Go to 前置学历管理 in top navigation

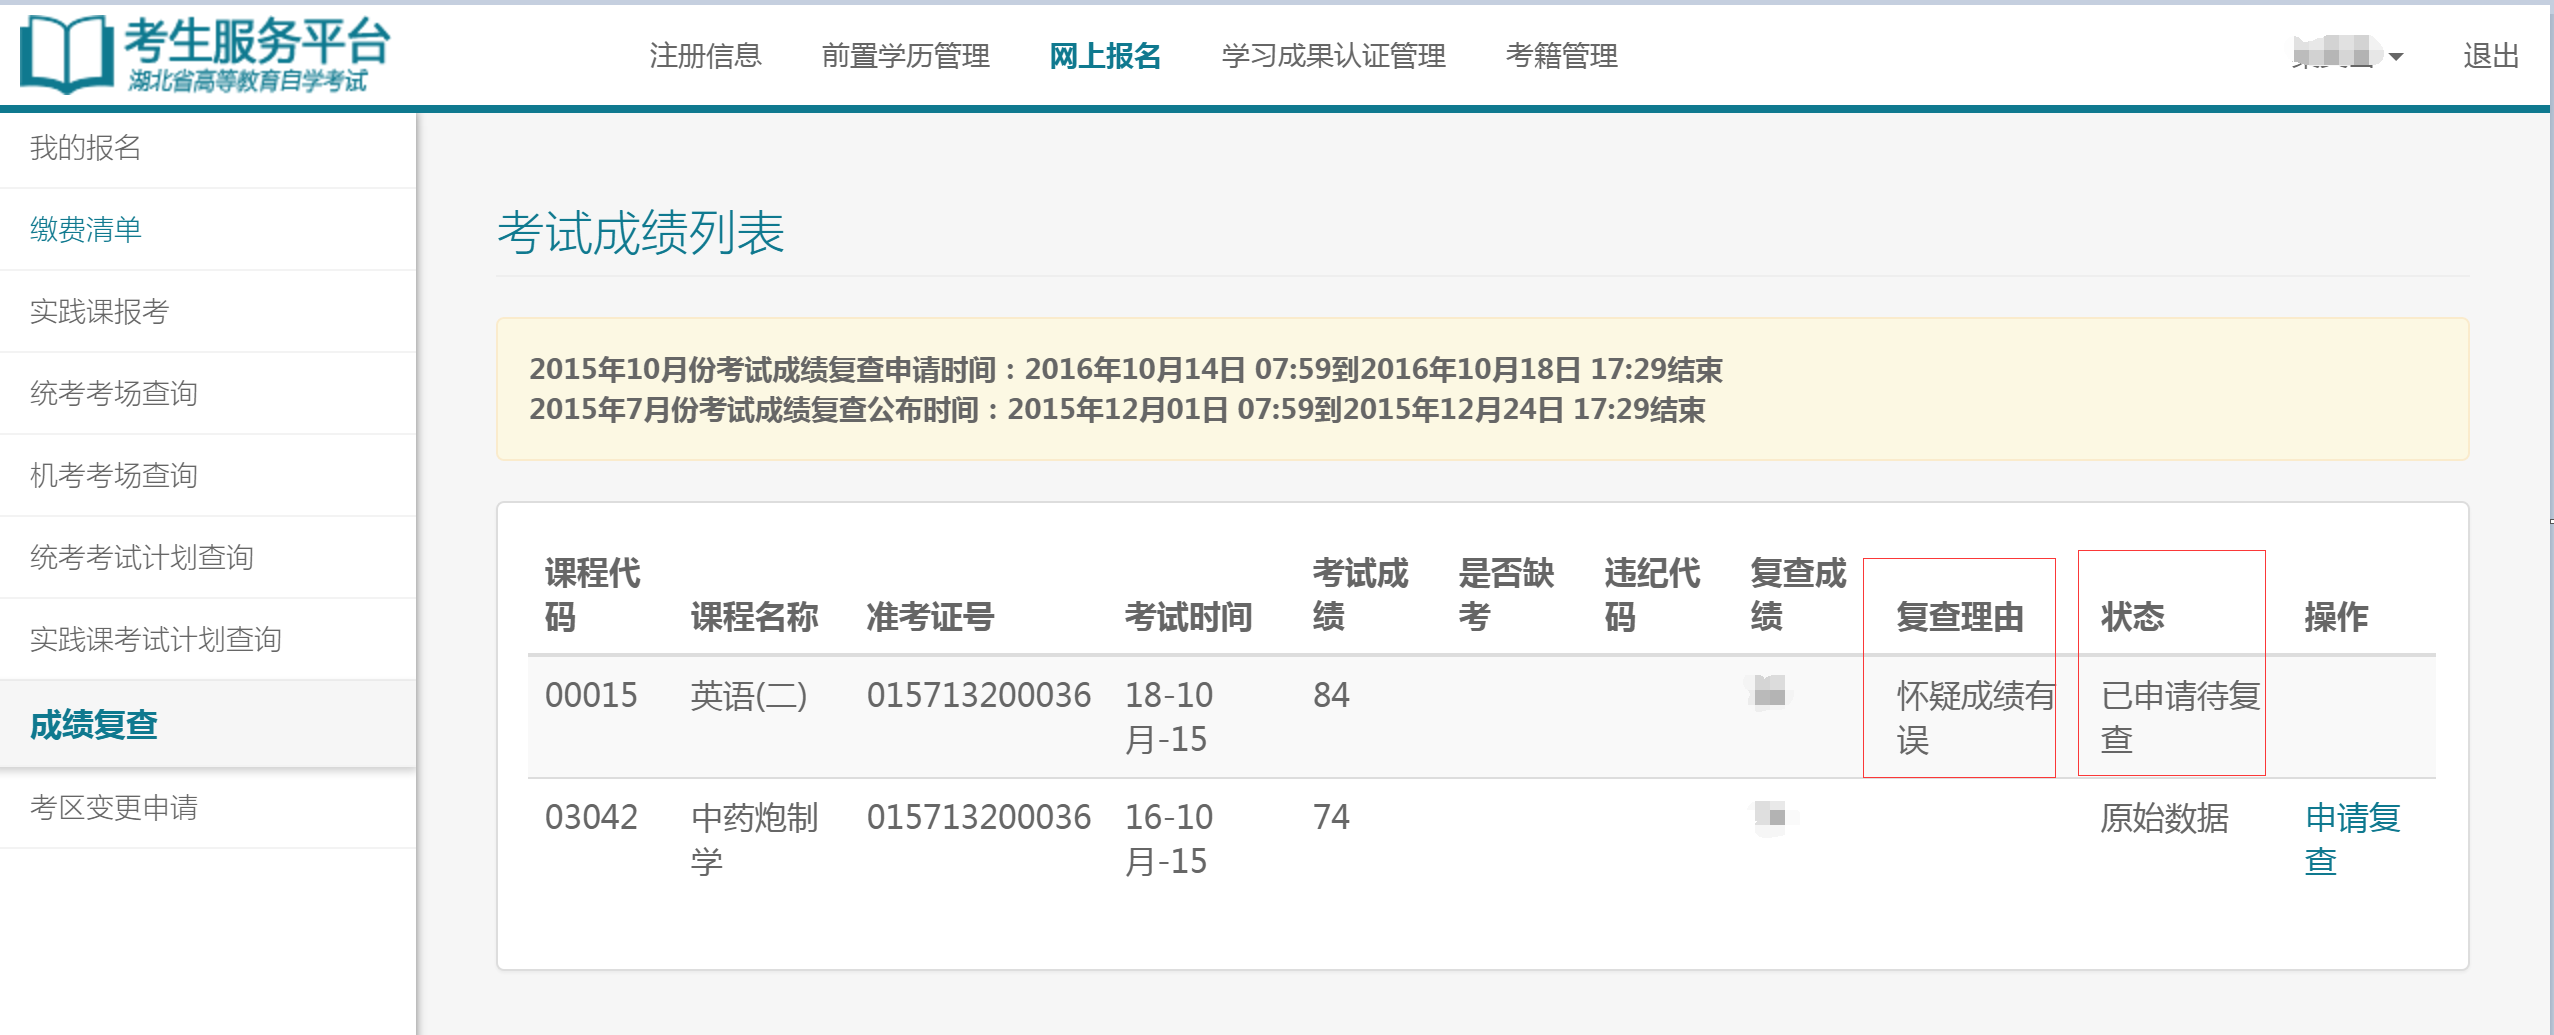pos(905,56)
